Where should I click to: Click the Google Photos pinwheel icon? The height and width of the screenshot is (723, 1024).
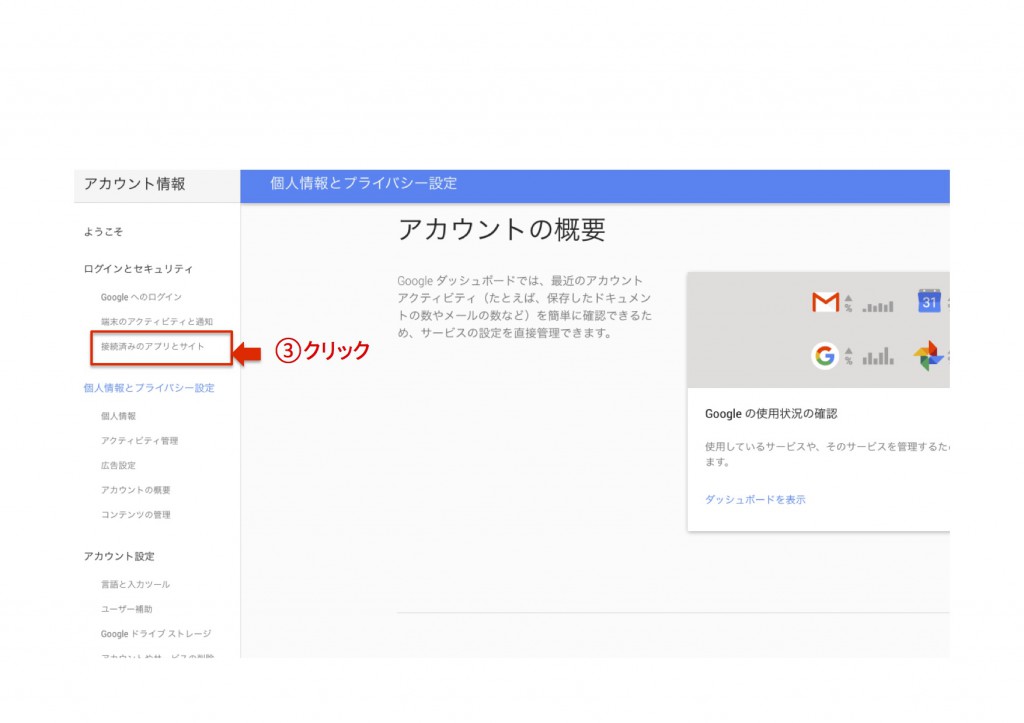tap(929, 355)
